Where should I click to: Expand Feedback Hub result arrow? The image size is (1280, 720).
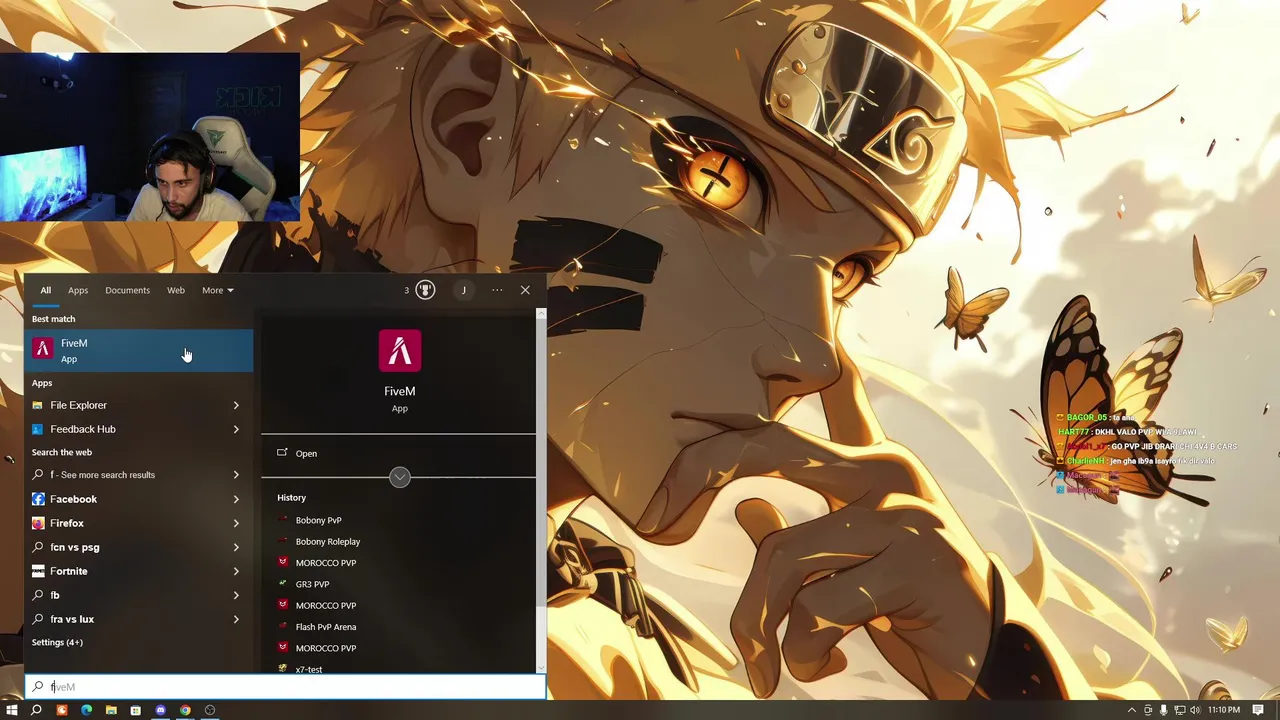point(236,429)
